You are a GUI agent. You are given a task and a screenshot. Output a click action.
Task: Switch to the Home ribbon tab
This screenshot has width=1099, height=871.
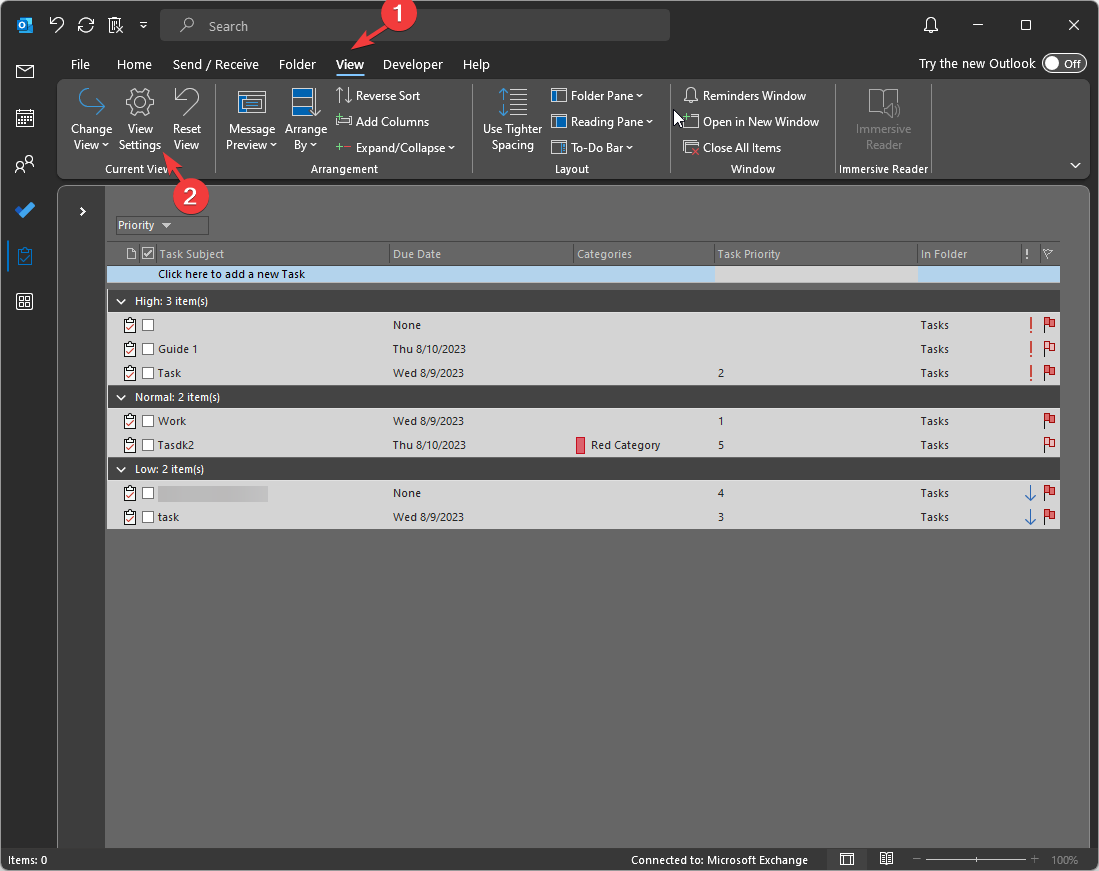click(134, 64)
